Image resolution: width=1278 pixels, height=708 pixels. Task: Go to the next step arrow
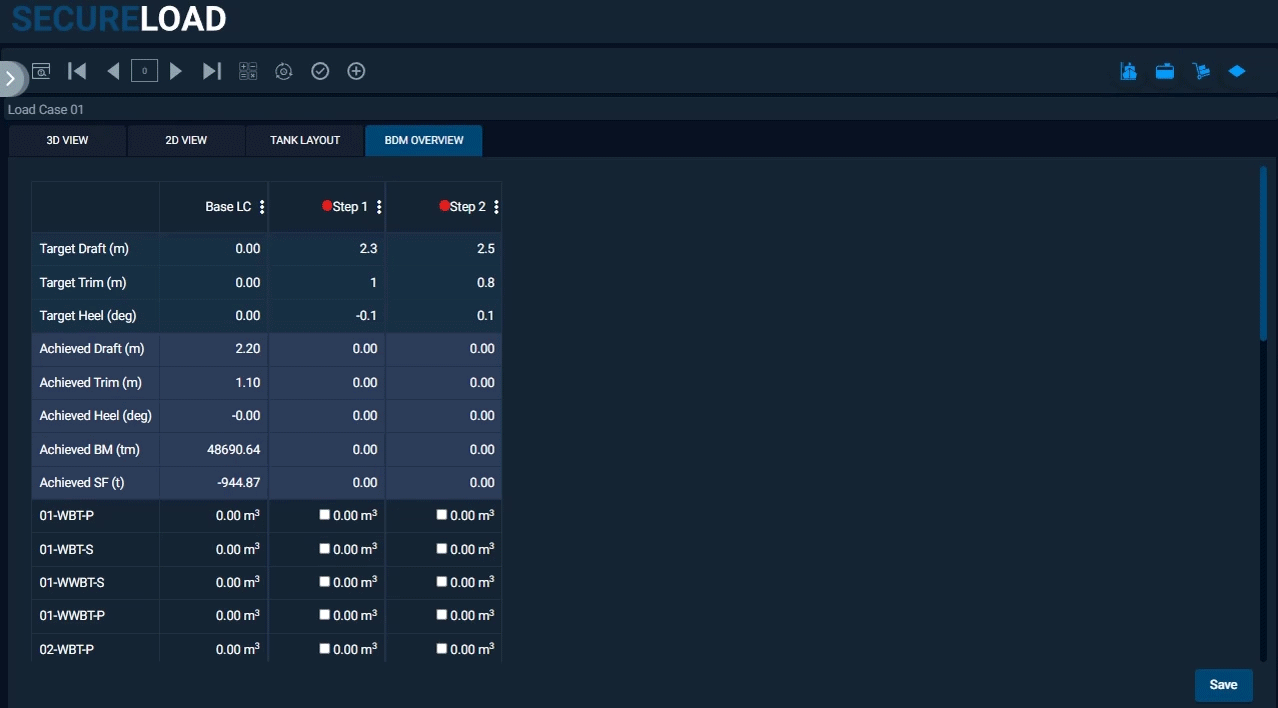tap(176, 71)
